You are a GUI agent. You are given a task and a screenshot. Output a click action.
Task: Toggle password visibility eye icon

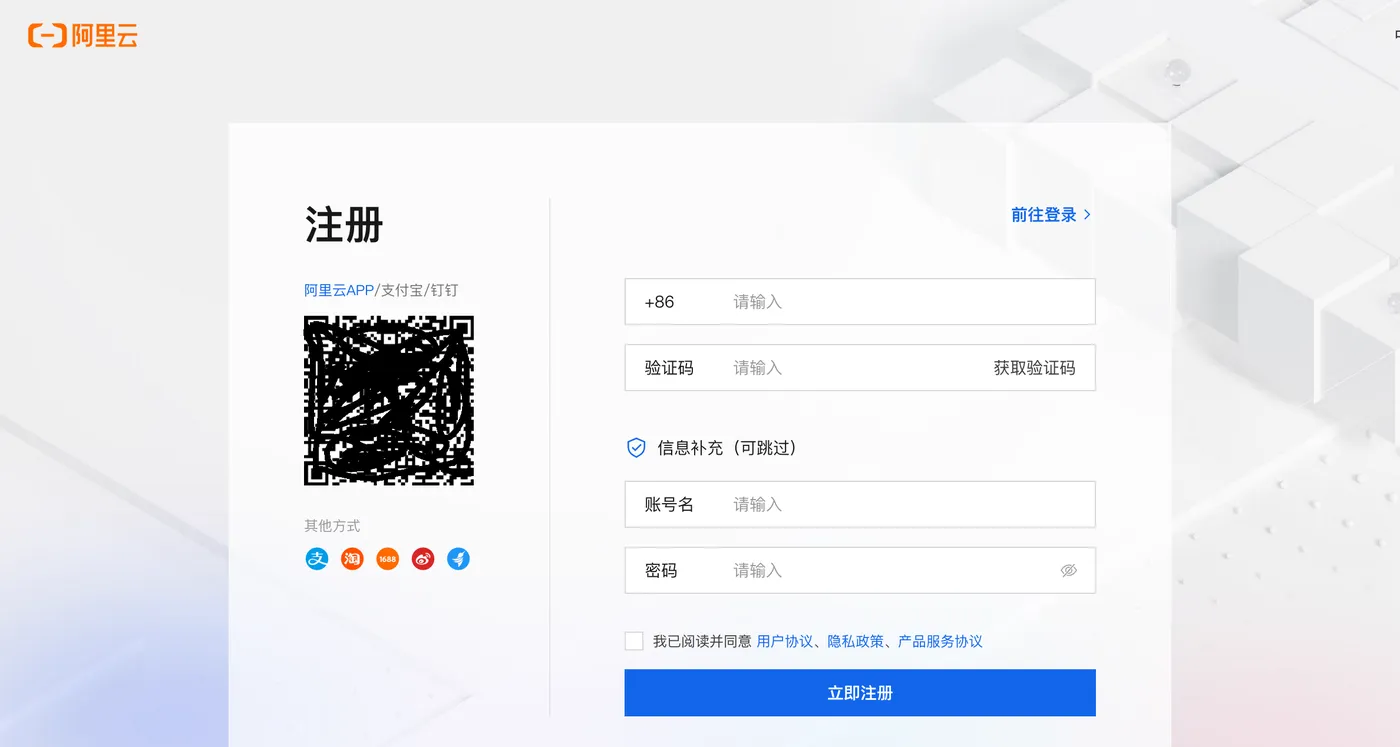click(1069, 571)
